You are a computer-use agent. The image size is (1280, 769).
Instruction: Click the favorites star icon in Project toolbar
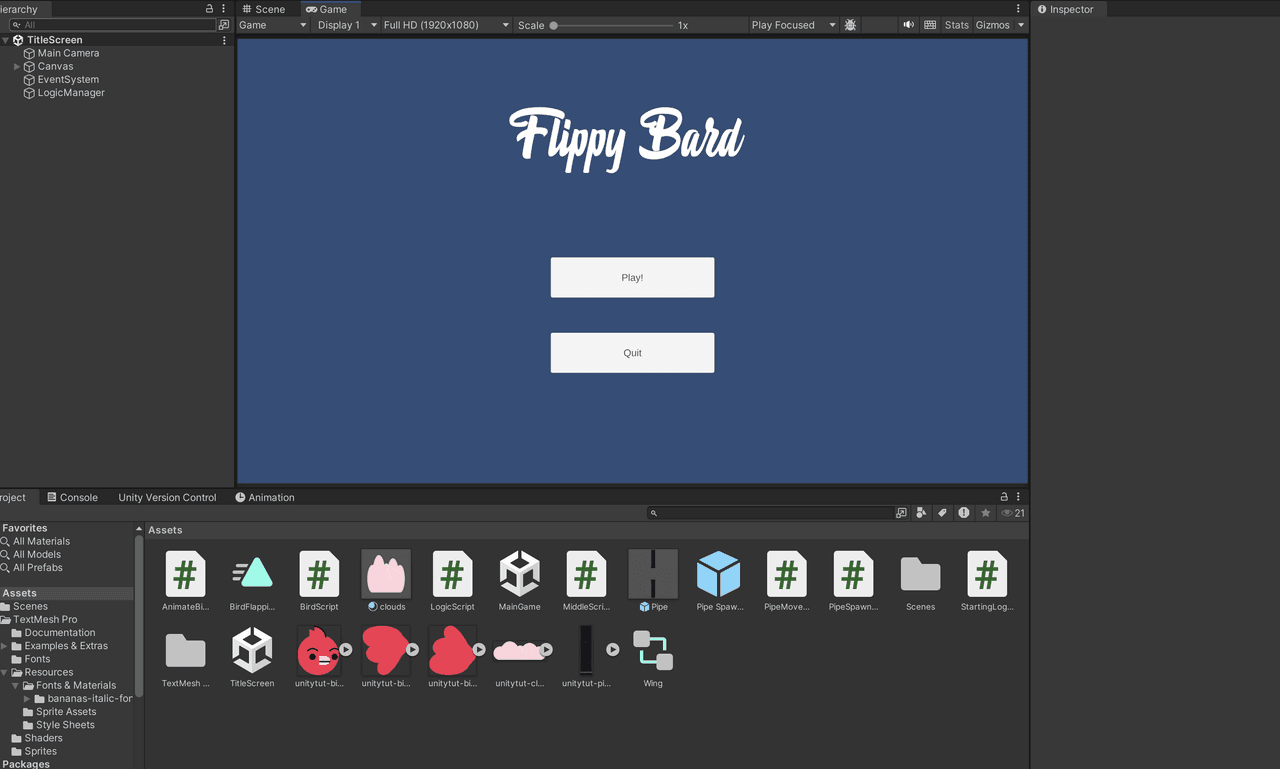click(985, 513)
